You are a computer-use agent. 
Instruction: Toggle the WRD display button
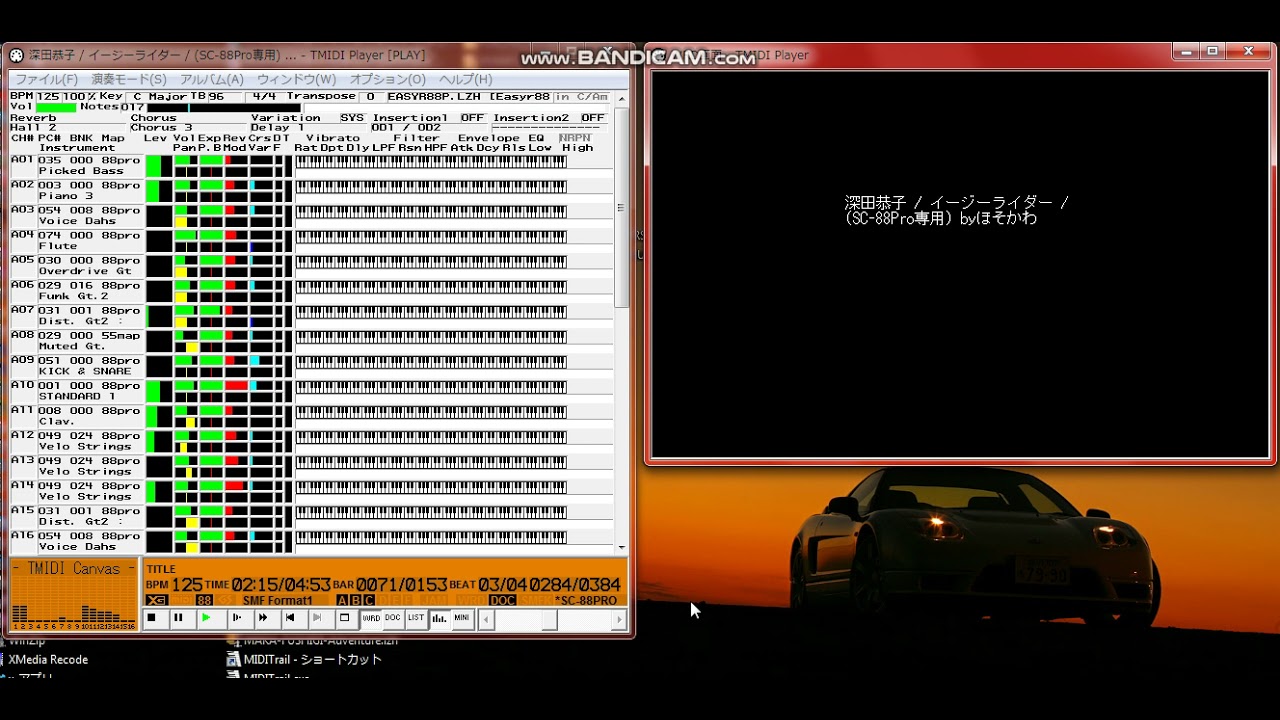point(371,618)
